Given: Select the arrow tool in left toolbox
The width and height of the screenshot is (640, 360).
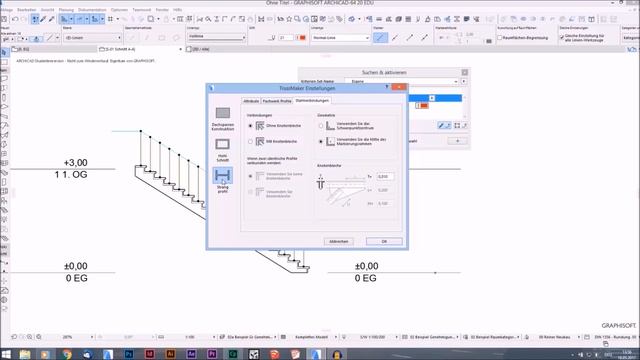Looking at the screenshot, I should click(x=4, y=53).
